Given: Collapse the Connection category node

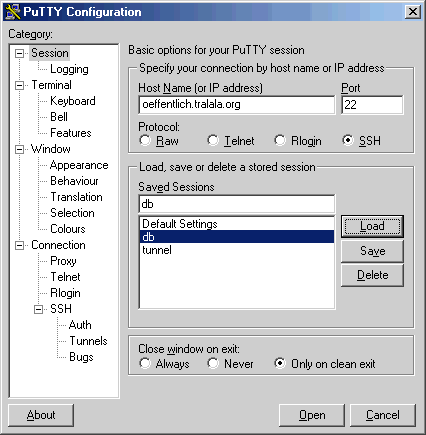Looking at the screenshot, I should (x=20, y=245).
